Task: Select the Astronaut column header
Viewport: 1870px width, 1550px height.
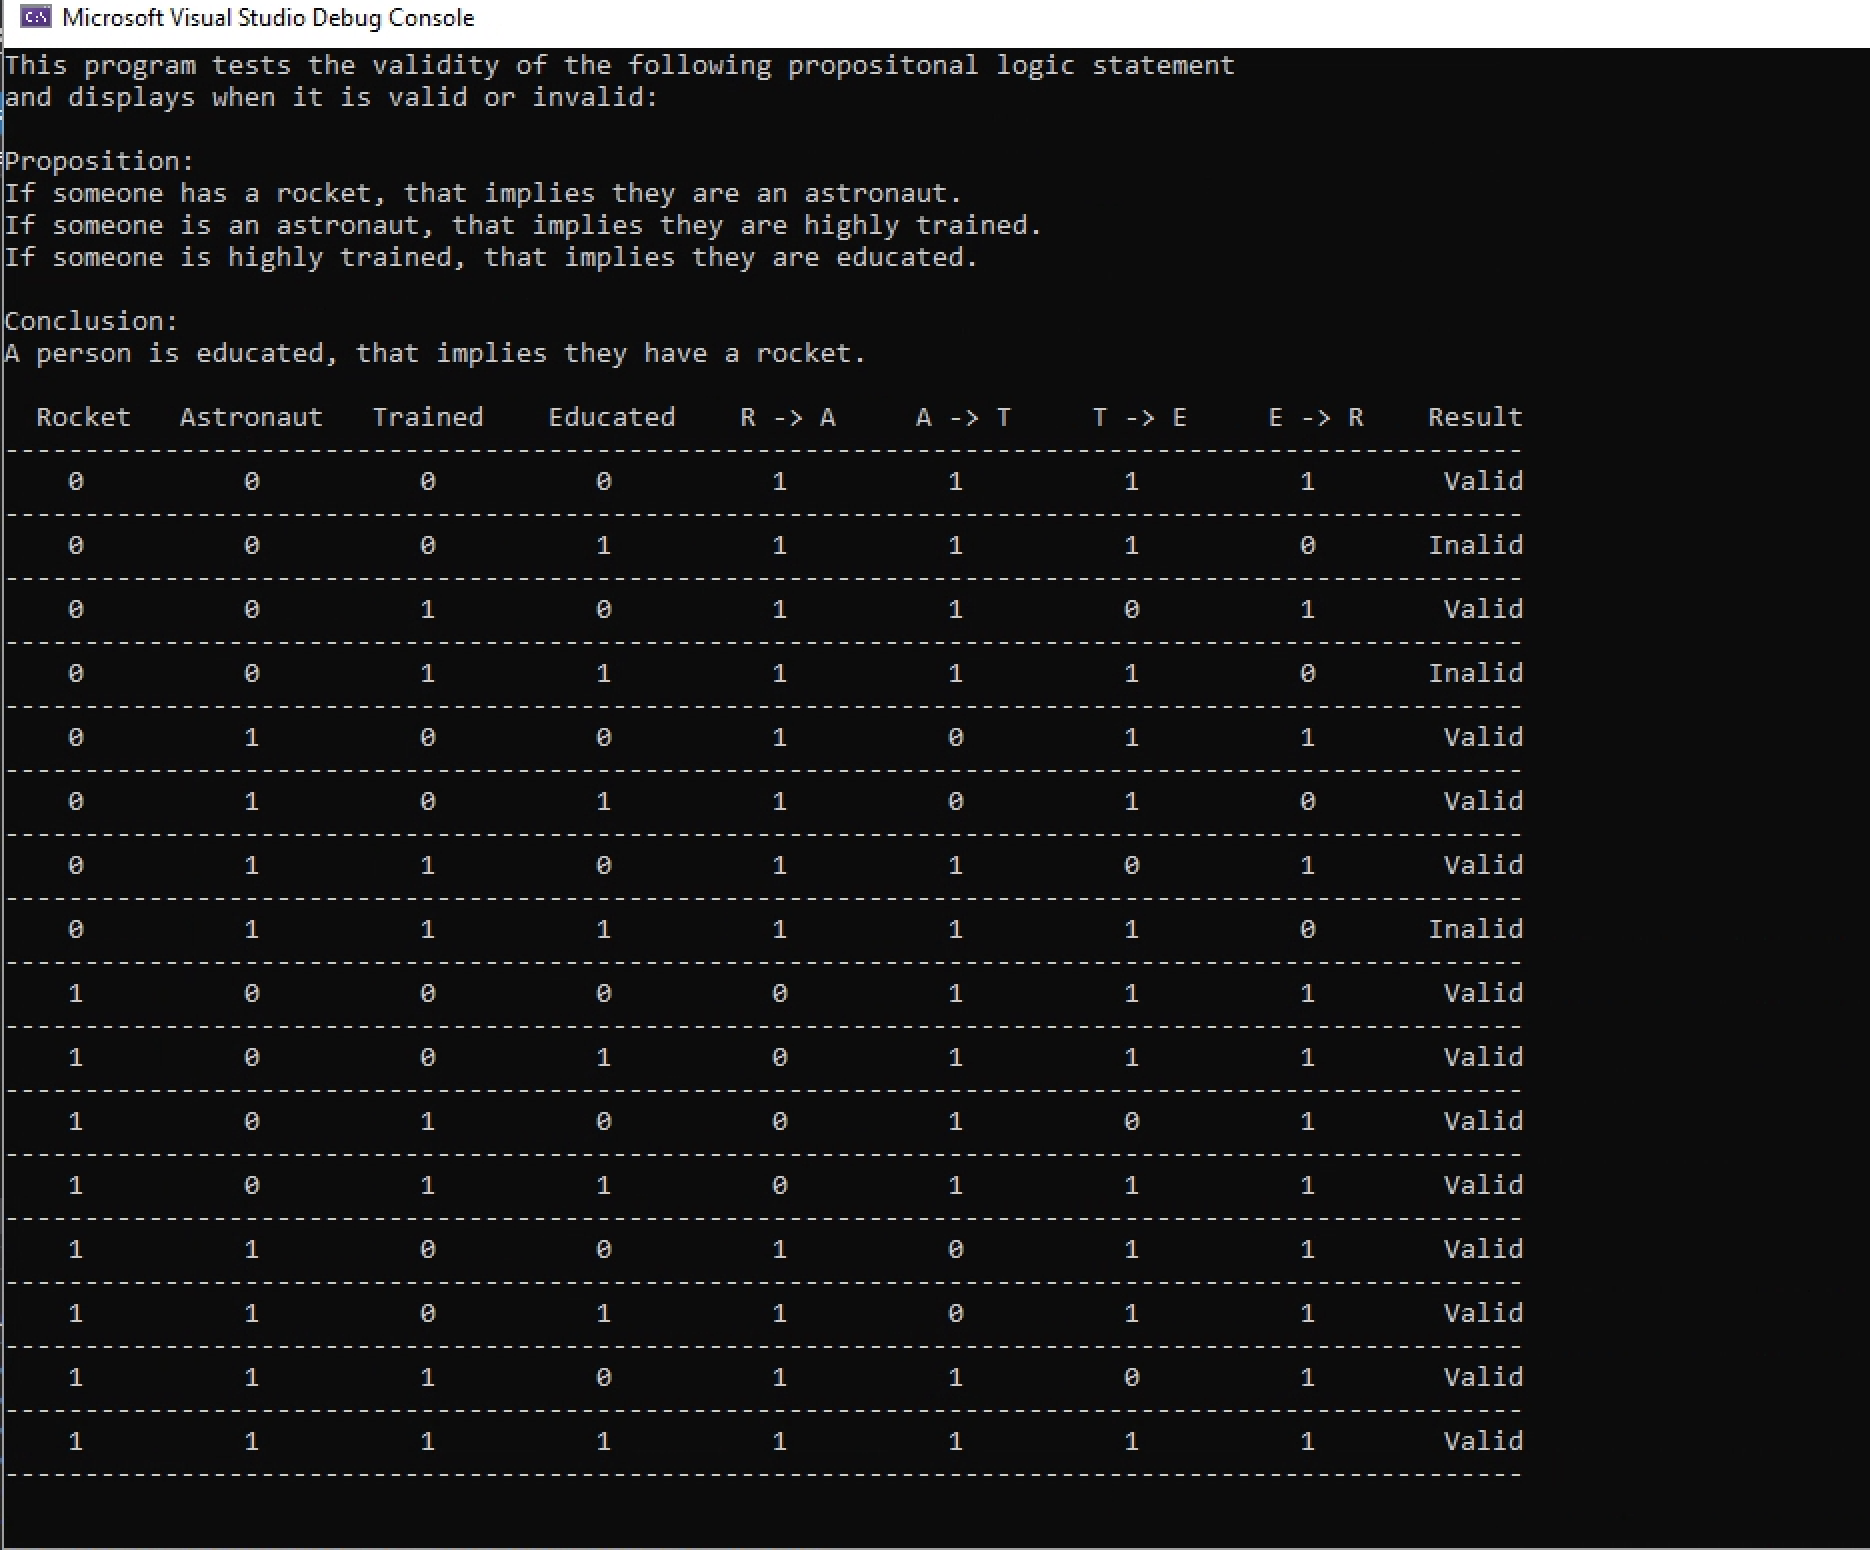Action: coord(251,417)
